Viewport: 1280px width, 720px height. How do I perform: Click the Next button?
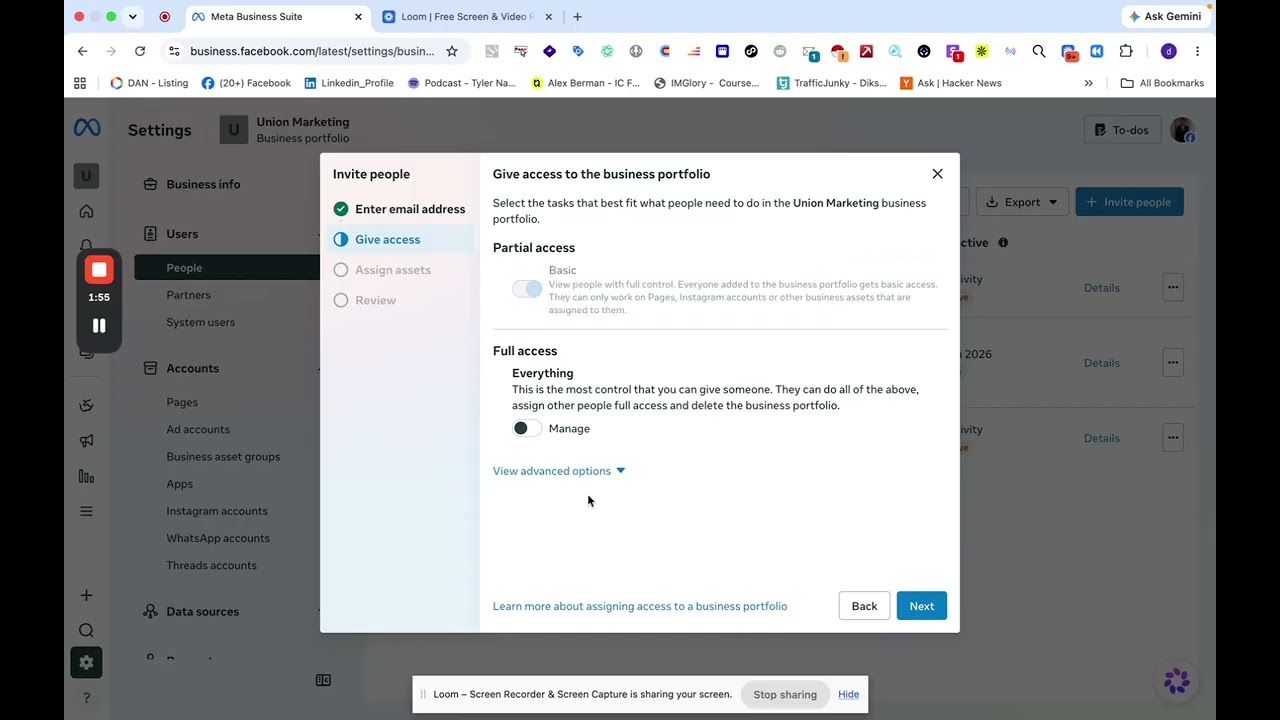pos(921,606)
